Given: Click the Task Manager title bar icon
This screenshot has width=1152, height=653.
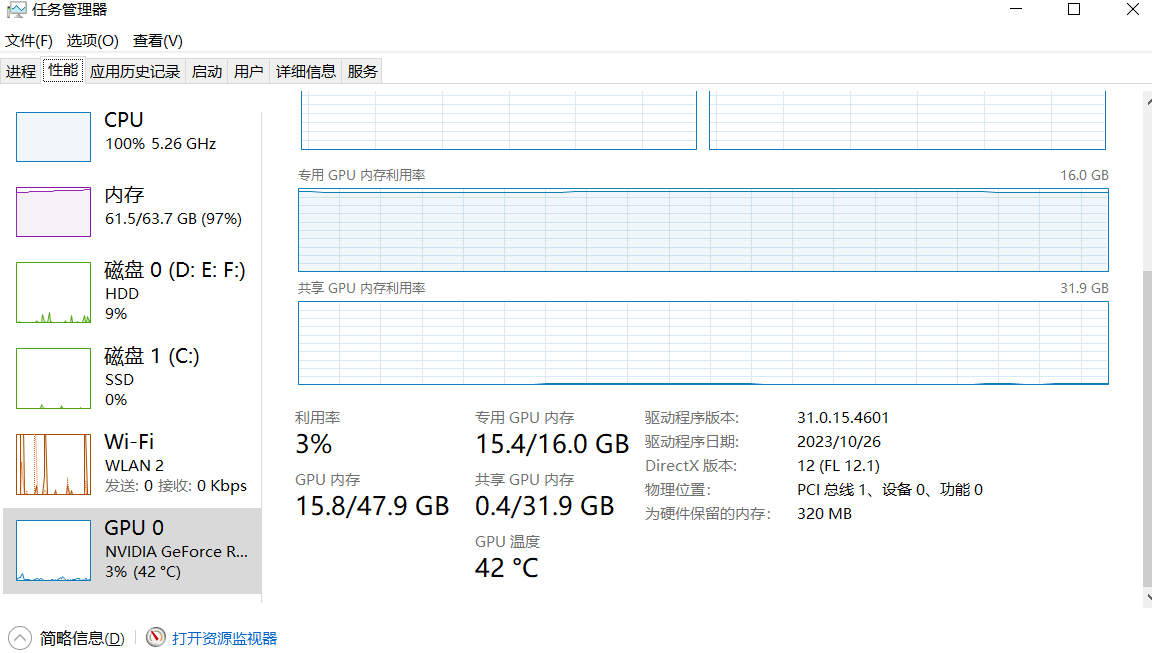Looking at the screenshot, I should point(16,10).
